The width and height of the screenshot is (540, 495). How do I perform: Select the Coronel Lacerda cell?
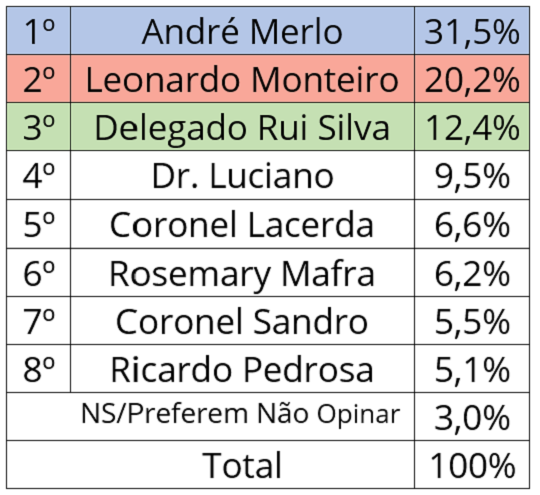[242, 224]
